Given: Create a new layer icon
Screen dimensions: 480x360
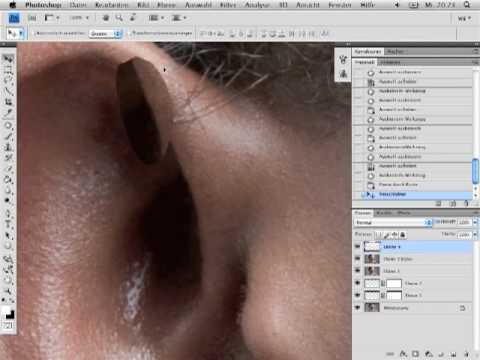Looking at the screenshot, I should click(453, 354).
